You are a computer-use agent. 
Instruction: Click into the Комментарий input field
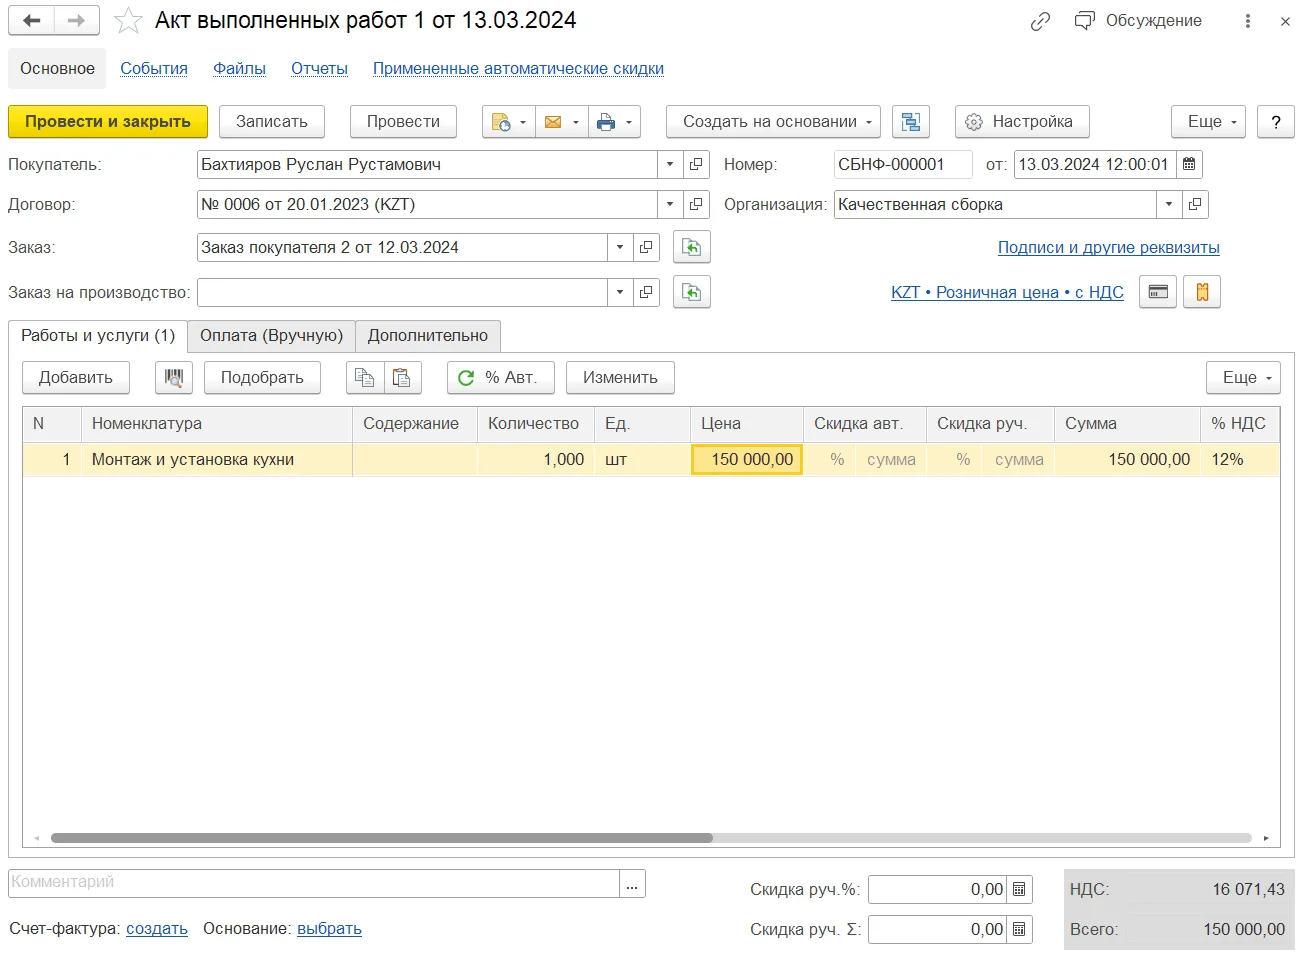[314, 883]
